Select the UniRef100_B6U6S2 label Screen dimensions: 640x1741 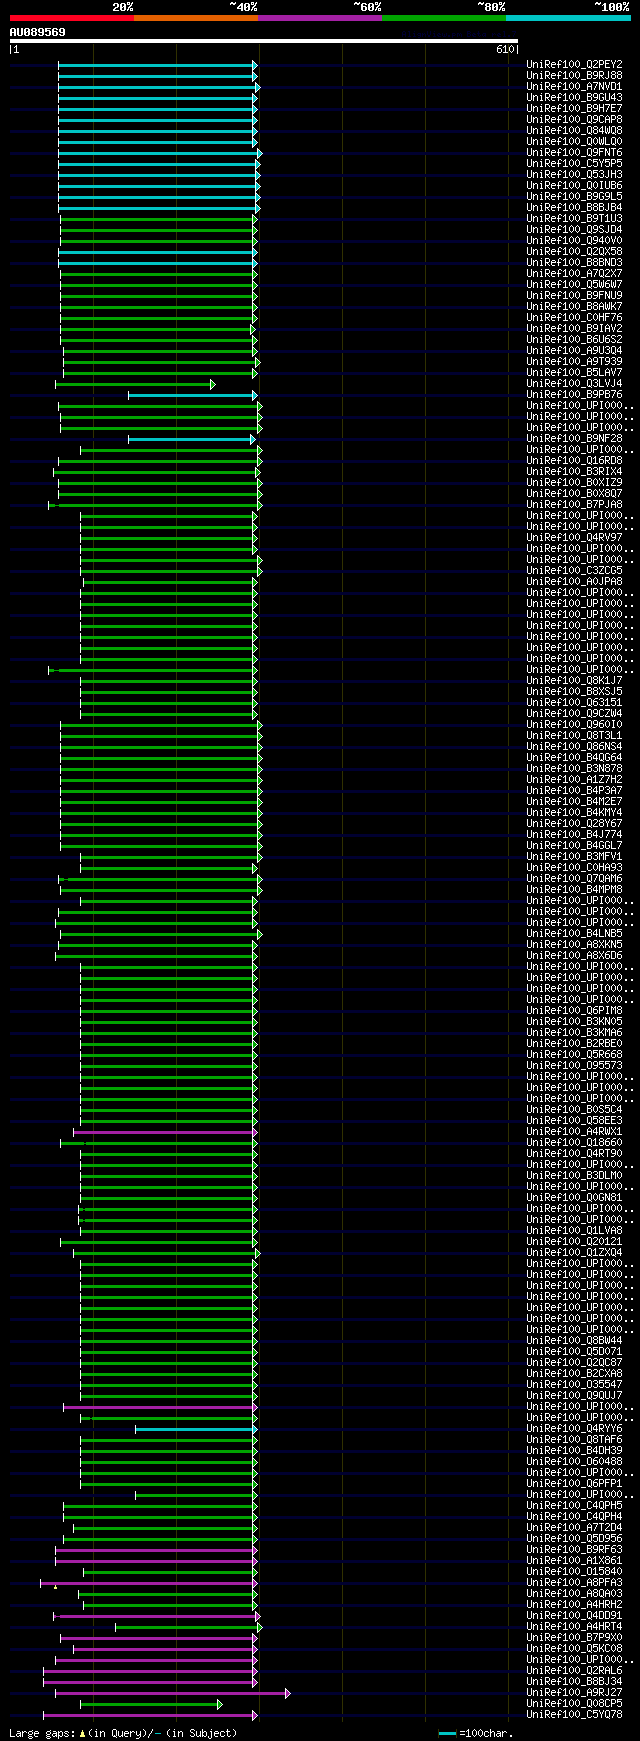tap(574, 340)
